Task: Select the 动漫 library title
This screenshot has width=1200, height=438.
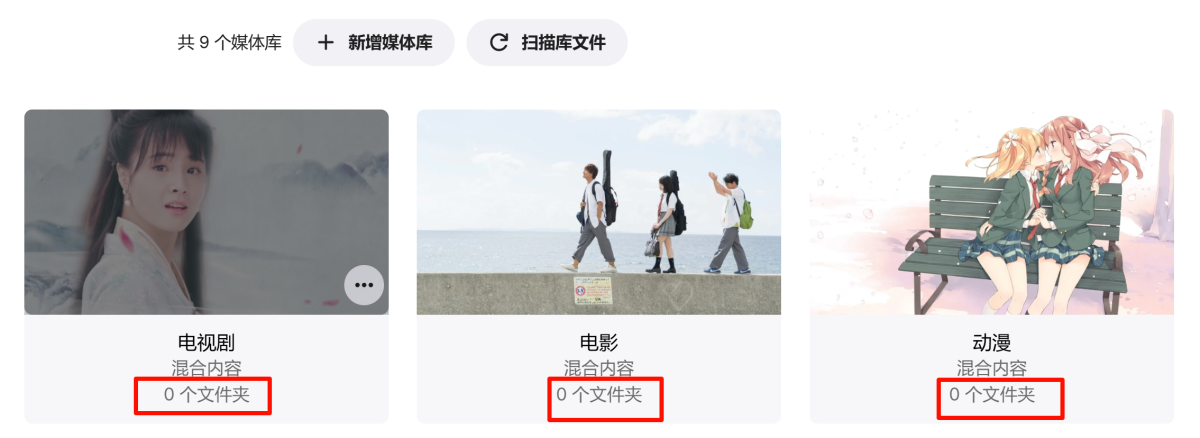Action: pos(992,344)
